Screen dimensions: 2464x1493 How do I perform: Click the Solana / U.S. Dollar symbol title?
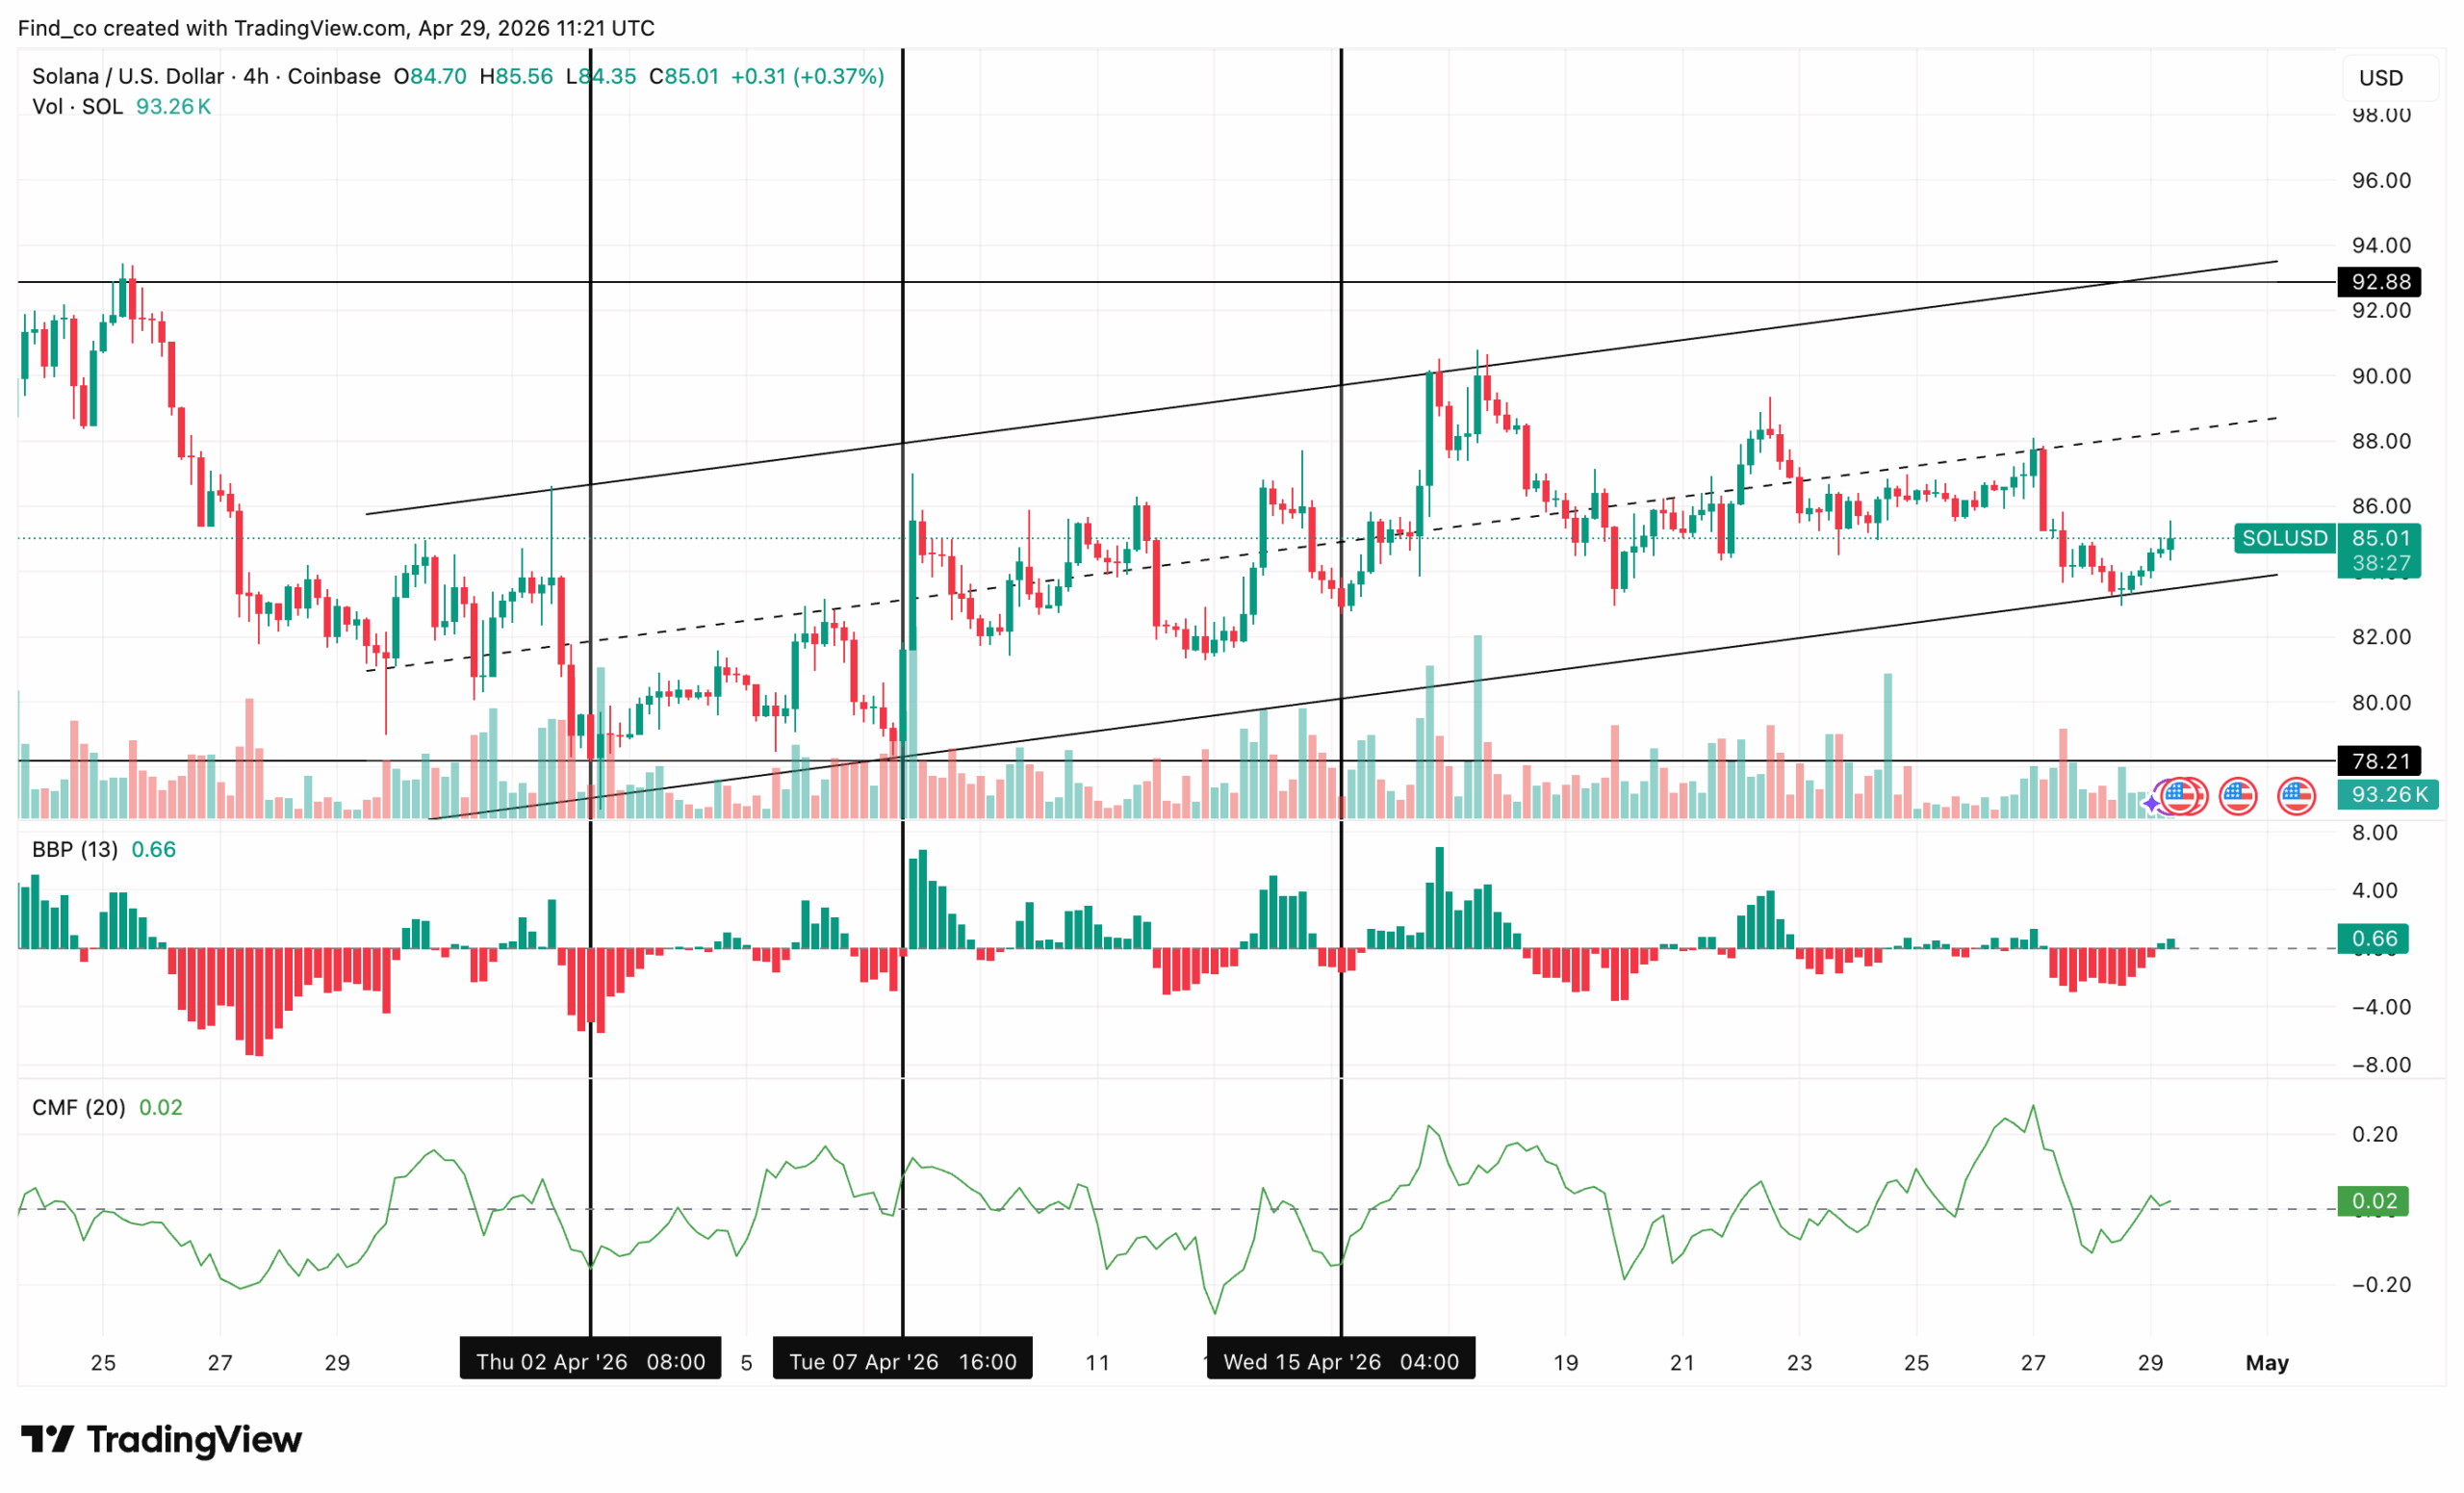coord(128,76)
